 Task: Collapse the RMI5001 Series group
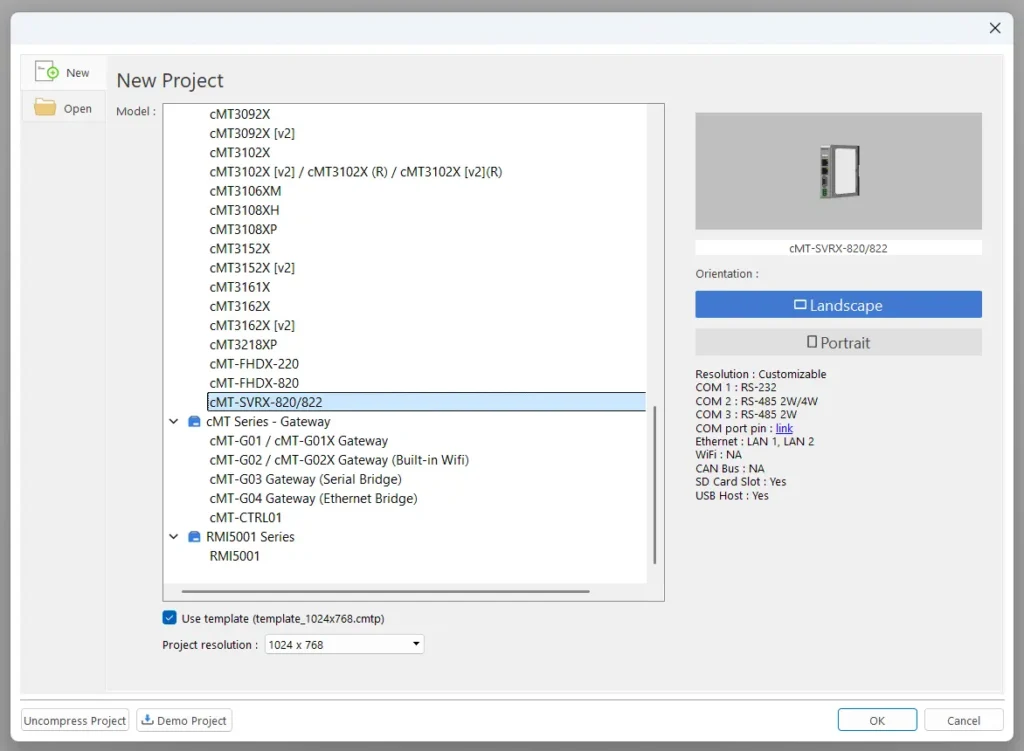click(175, 537)
